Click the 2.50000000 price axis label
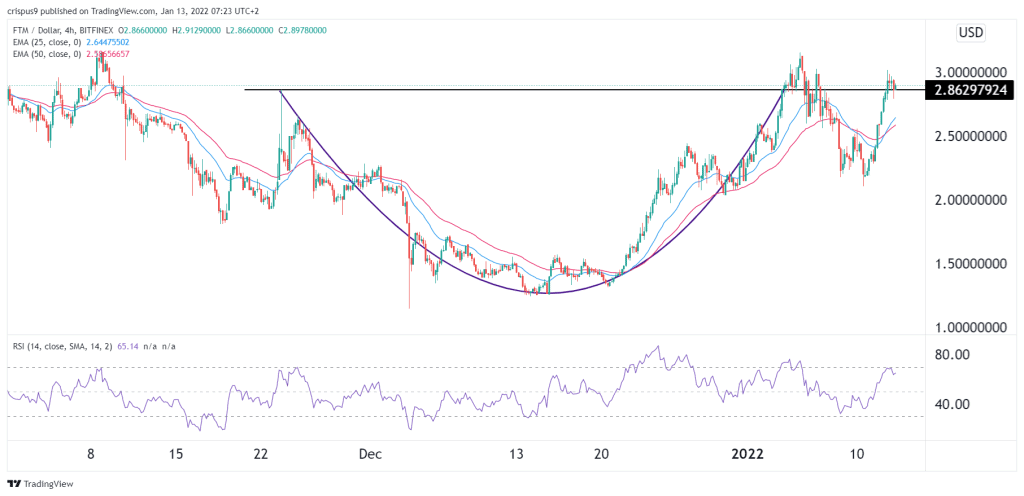This screenshot has width=1024, height=496. point(970,136)
